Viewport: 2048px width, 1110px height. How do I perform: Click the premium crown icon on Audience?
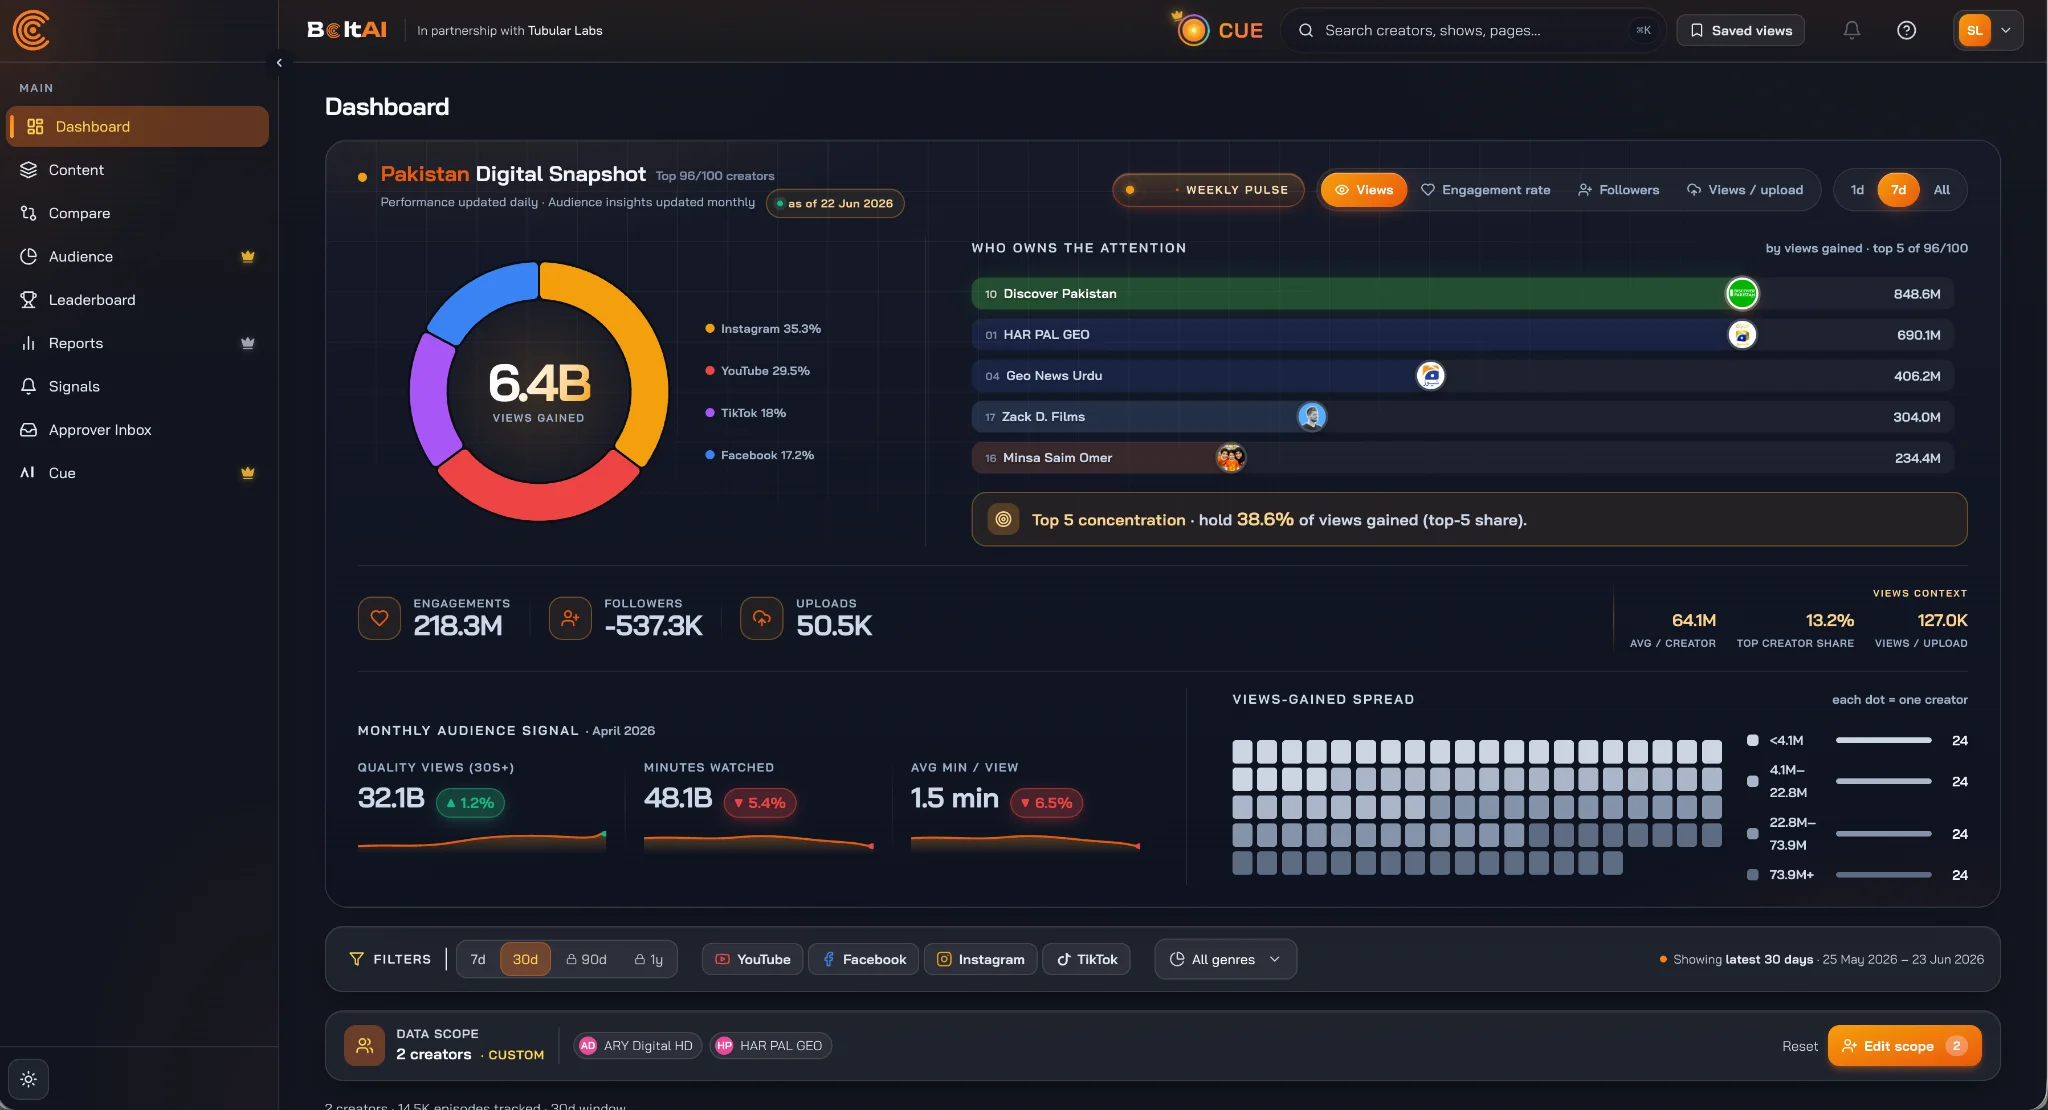[247, 257]
